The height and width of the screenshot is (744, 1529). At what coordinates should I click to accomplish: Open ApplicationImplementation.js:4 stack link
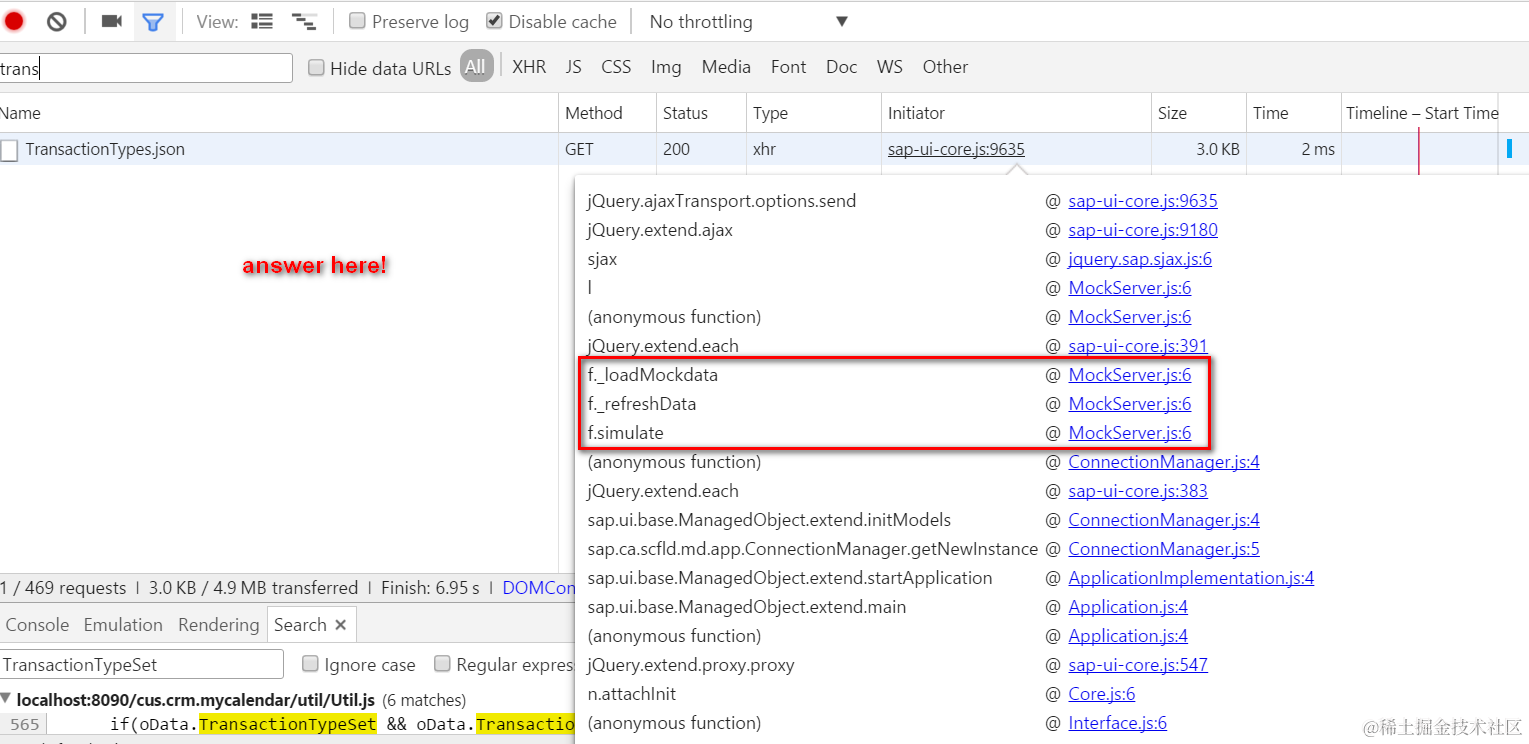(x=1191, y=578)
